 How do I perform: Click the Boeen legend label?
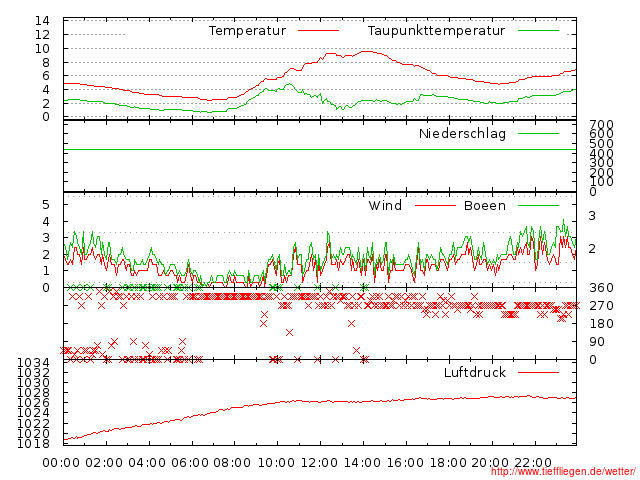485,205
